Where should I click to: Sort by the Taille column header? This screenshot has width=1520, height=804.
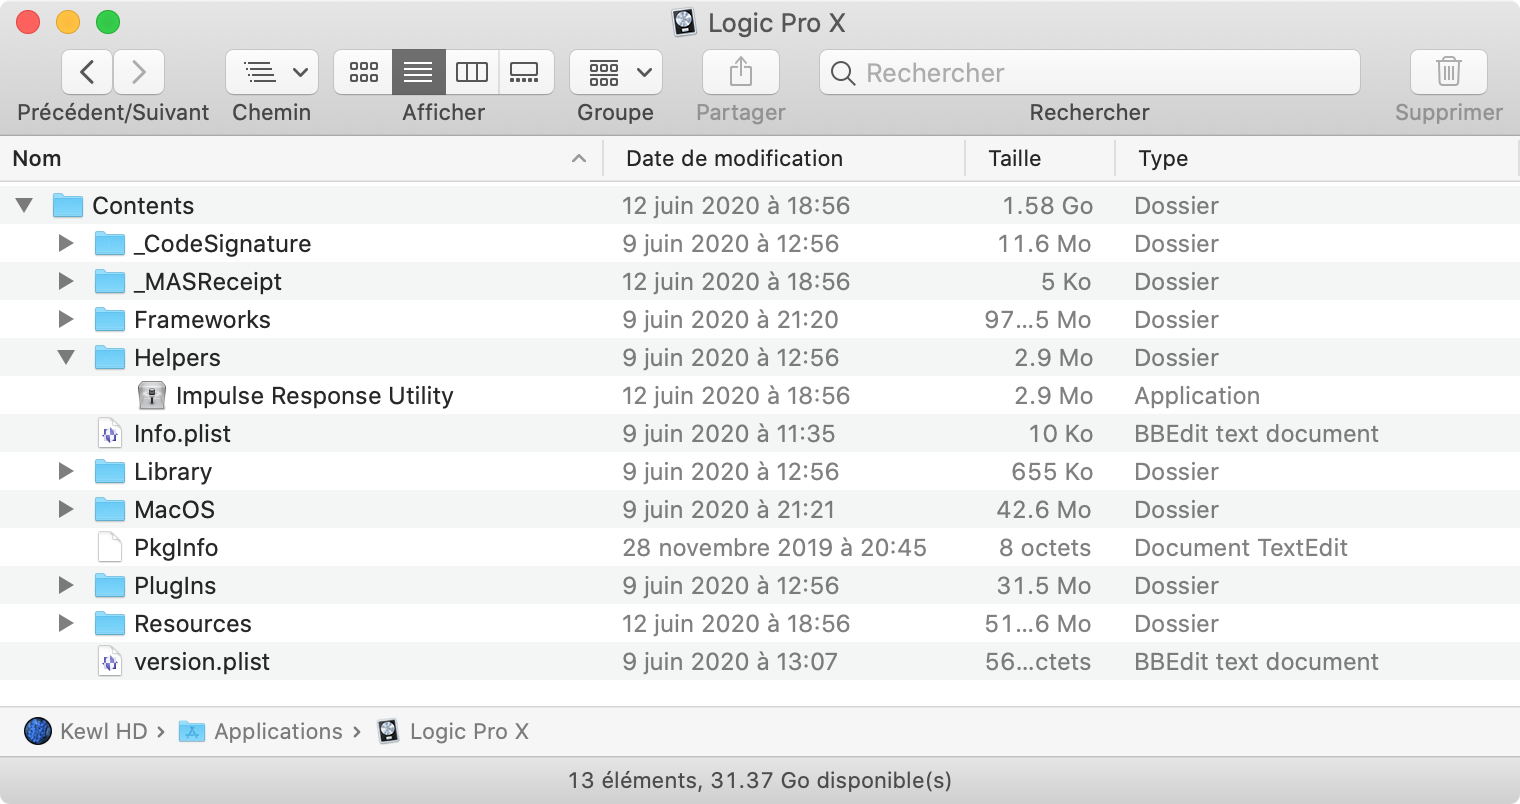1014,158
